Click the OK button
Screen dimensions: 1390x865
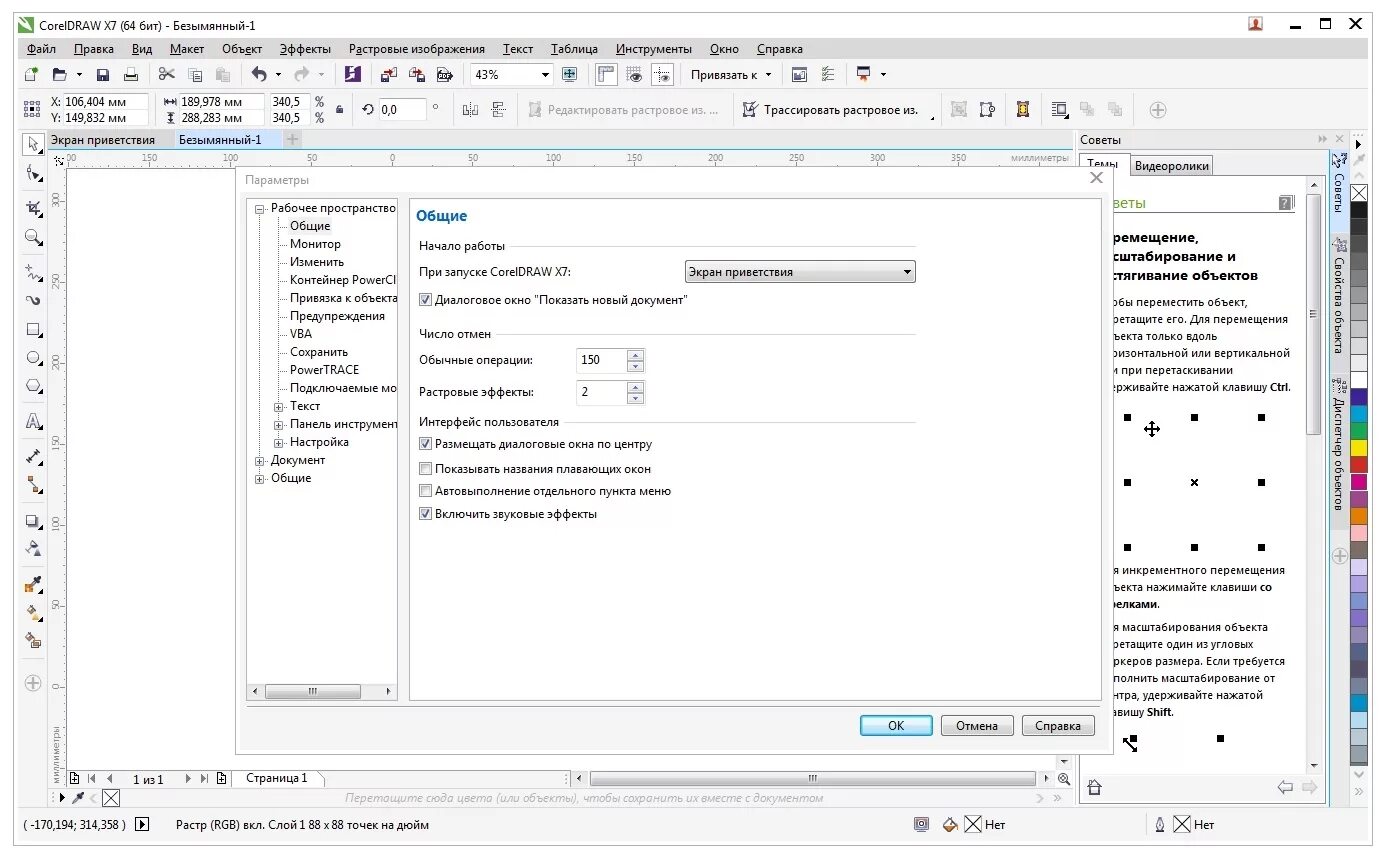(x=896, y=726)
